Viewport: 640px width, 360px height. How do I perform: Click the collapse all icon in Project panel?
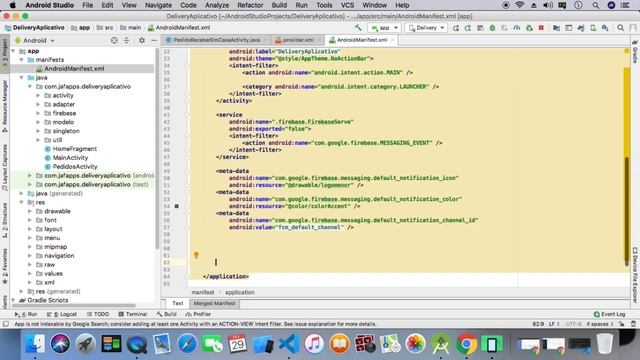coord(127,40)
